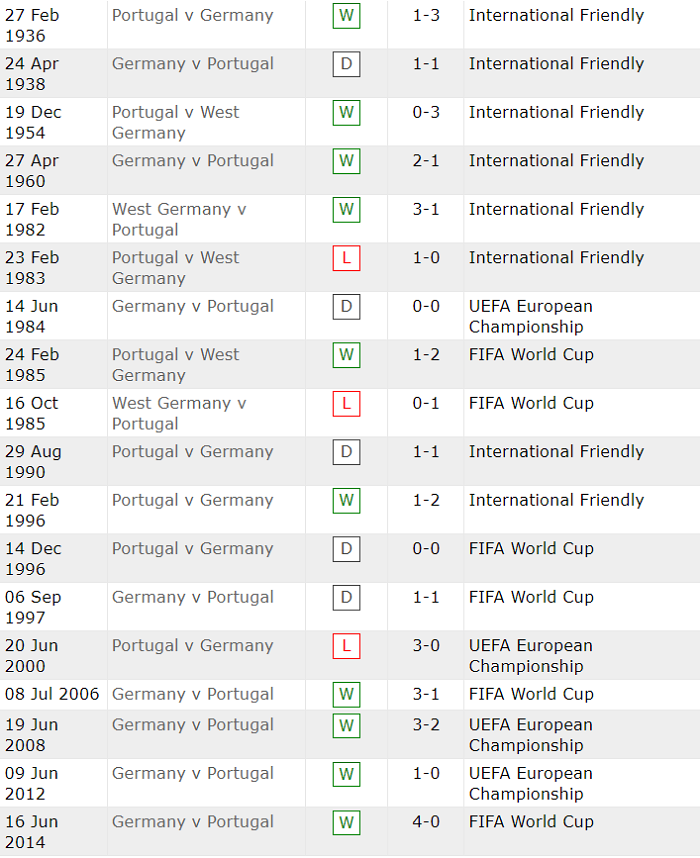Click the D badge for 06 Sep 1997 match

tap(346, 598)
